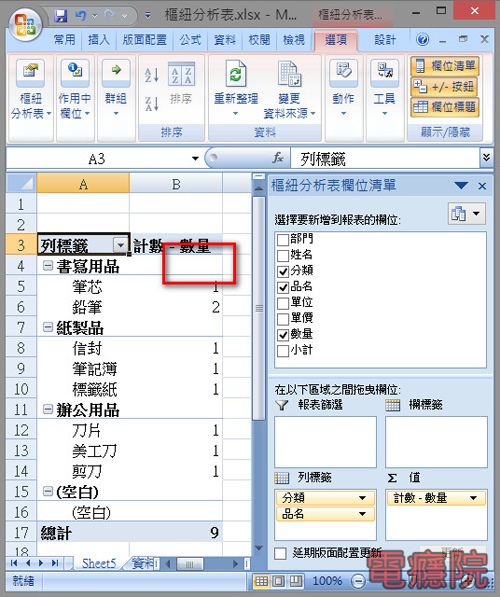This screenshot has width=500, height=597.
Task: Switch to the 插入 ribbon tab
Action: pyautogui.click(x=99, y=40)
